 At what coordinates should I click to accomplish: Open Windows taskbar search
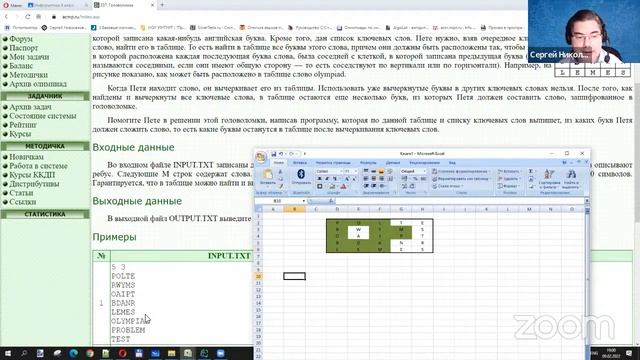pyautogui.click(x=24, y=353)
